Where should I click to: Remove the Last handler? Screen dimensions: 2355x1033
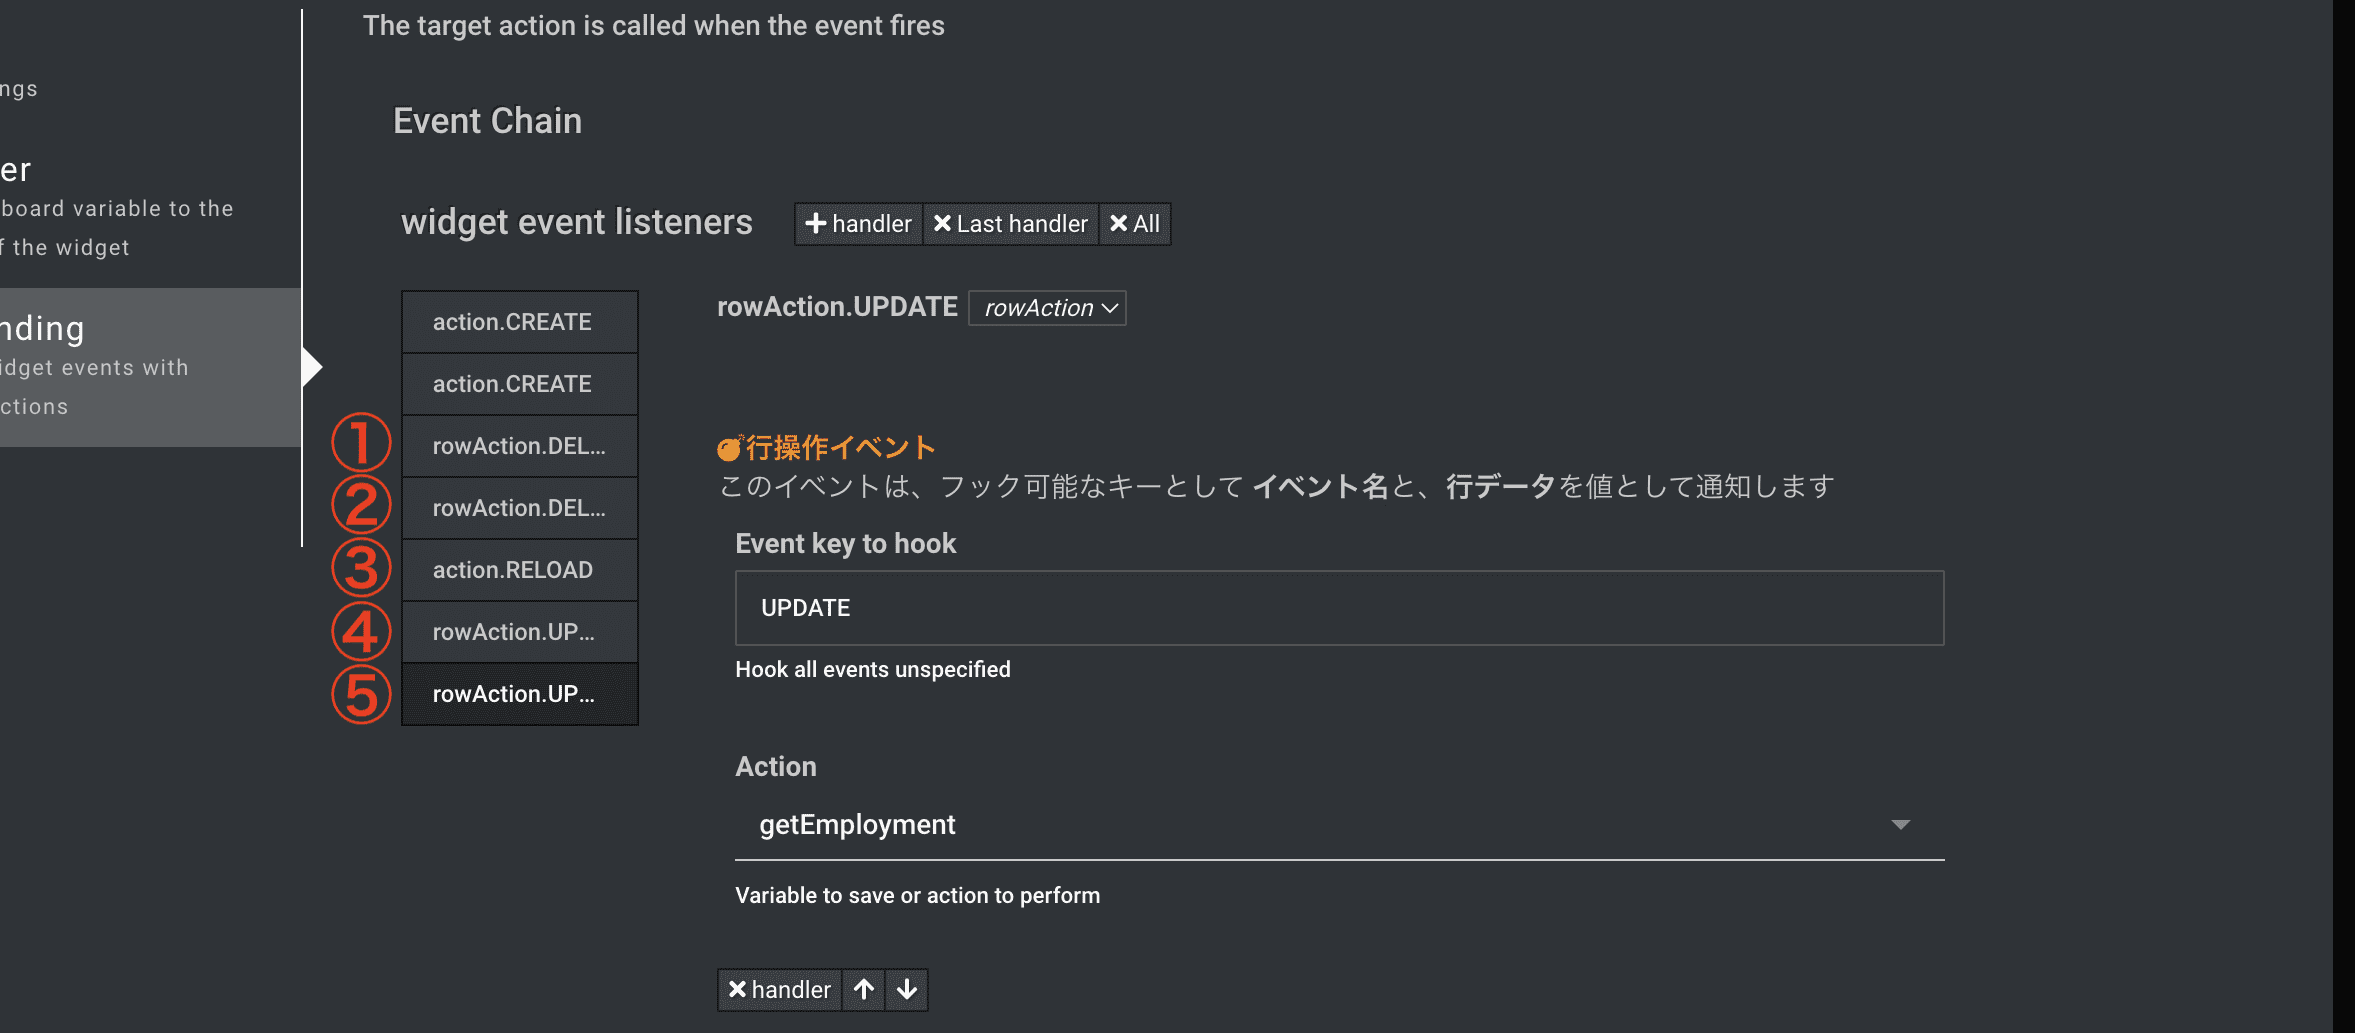click(x=1010, y=224)
